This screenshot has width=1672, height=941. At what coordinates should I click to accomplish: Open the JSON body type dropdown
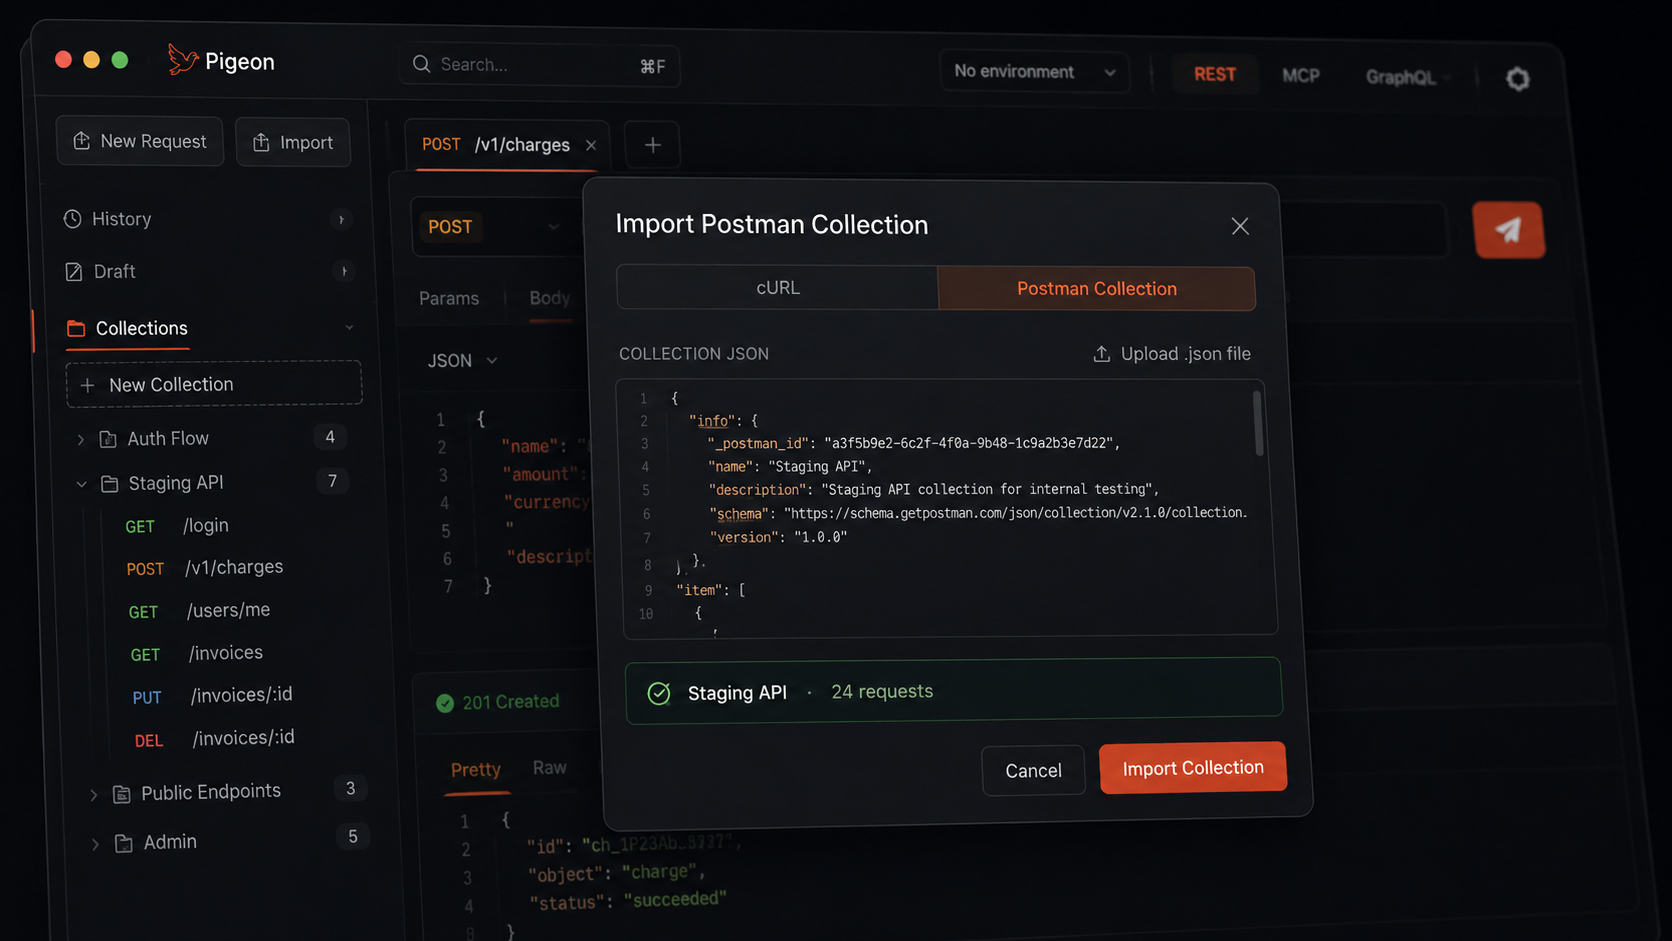click(462, 361)
